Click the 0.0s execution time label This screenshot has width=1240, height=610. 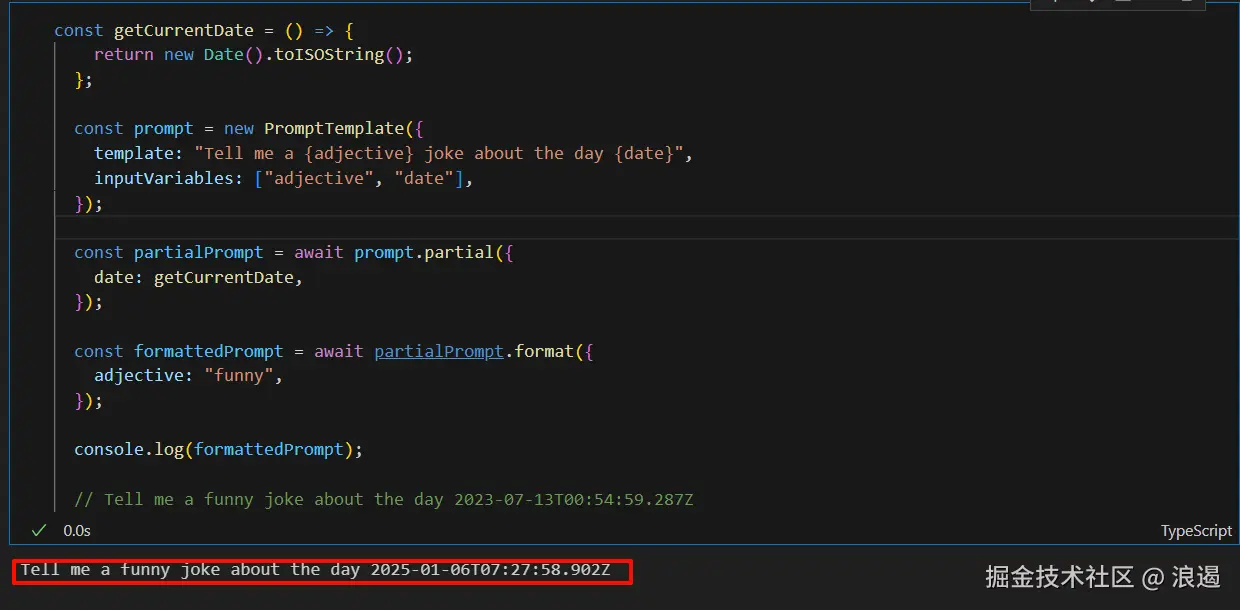click(76, 530)
